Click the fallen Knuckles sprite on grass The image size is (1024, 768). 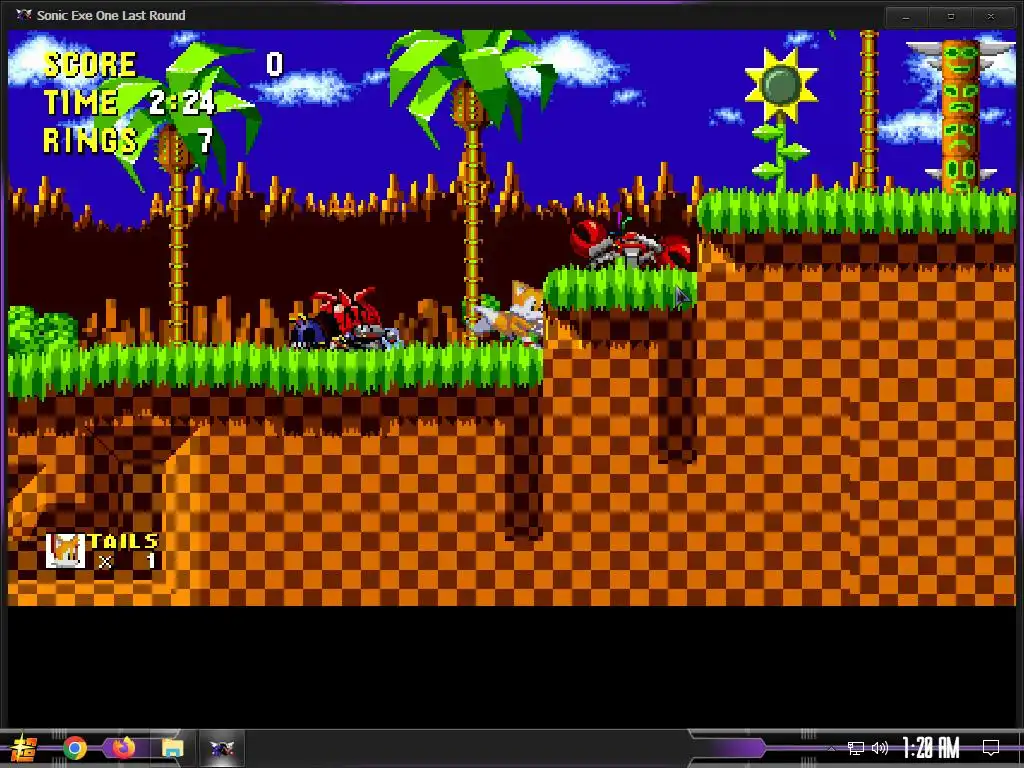pyautogui.click(x=345, y=319)
